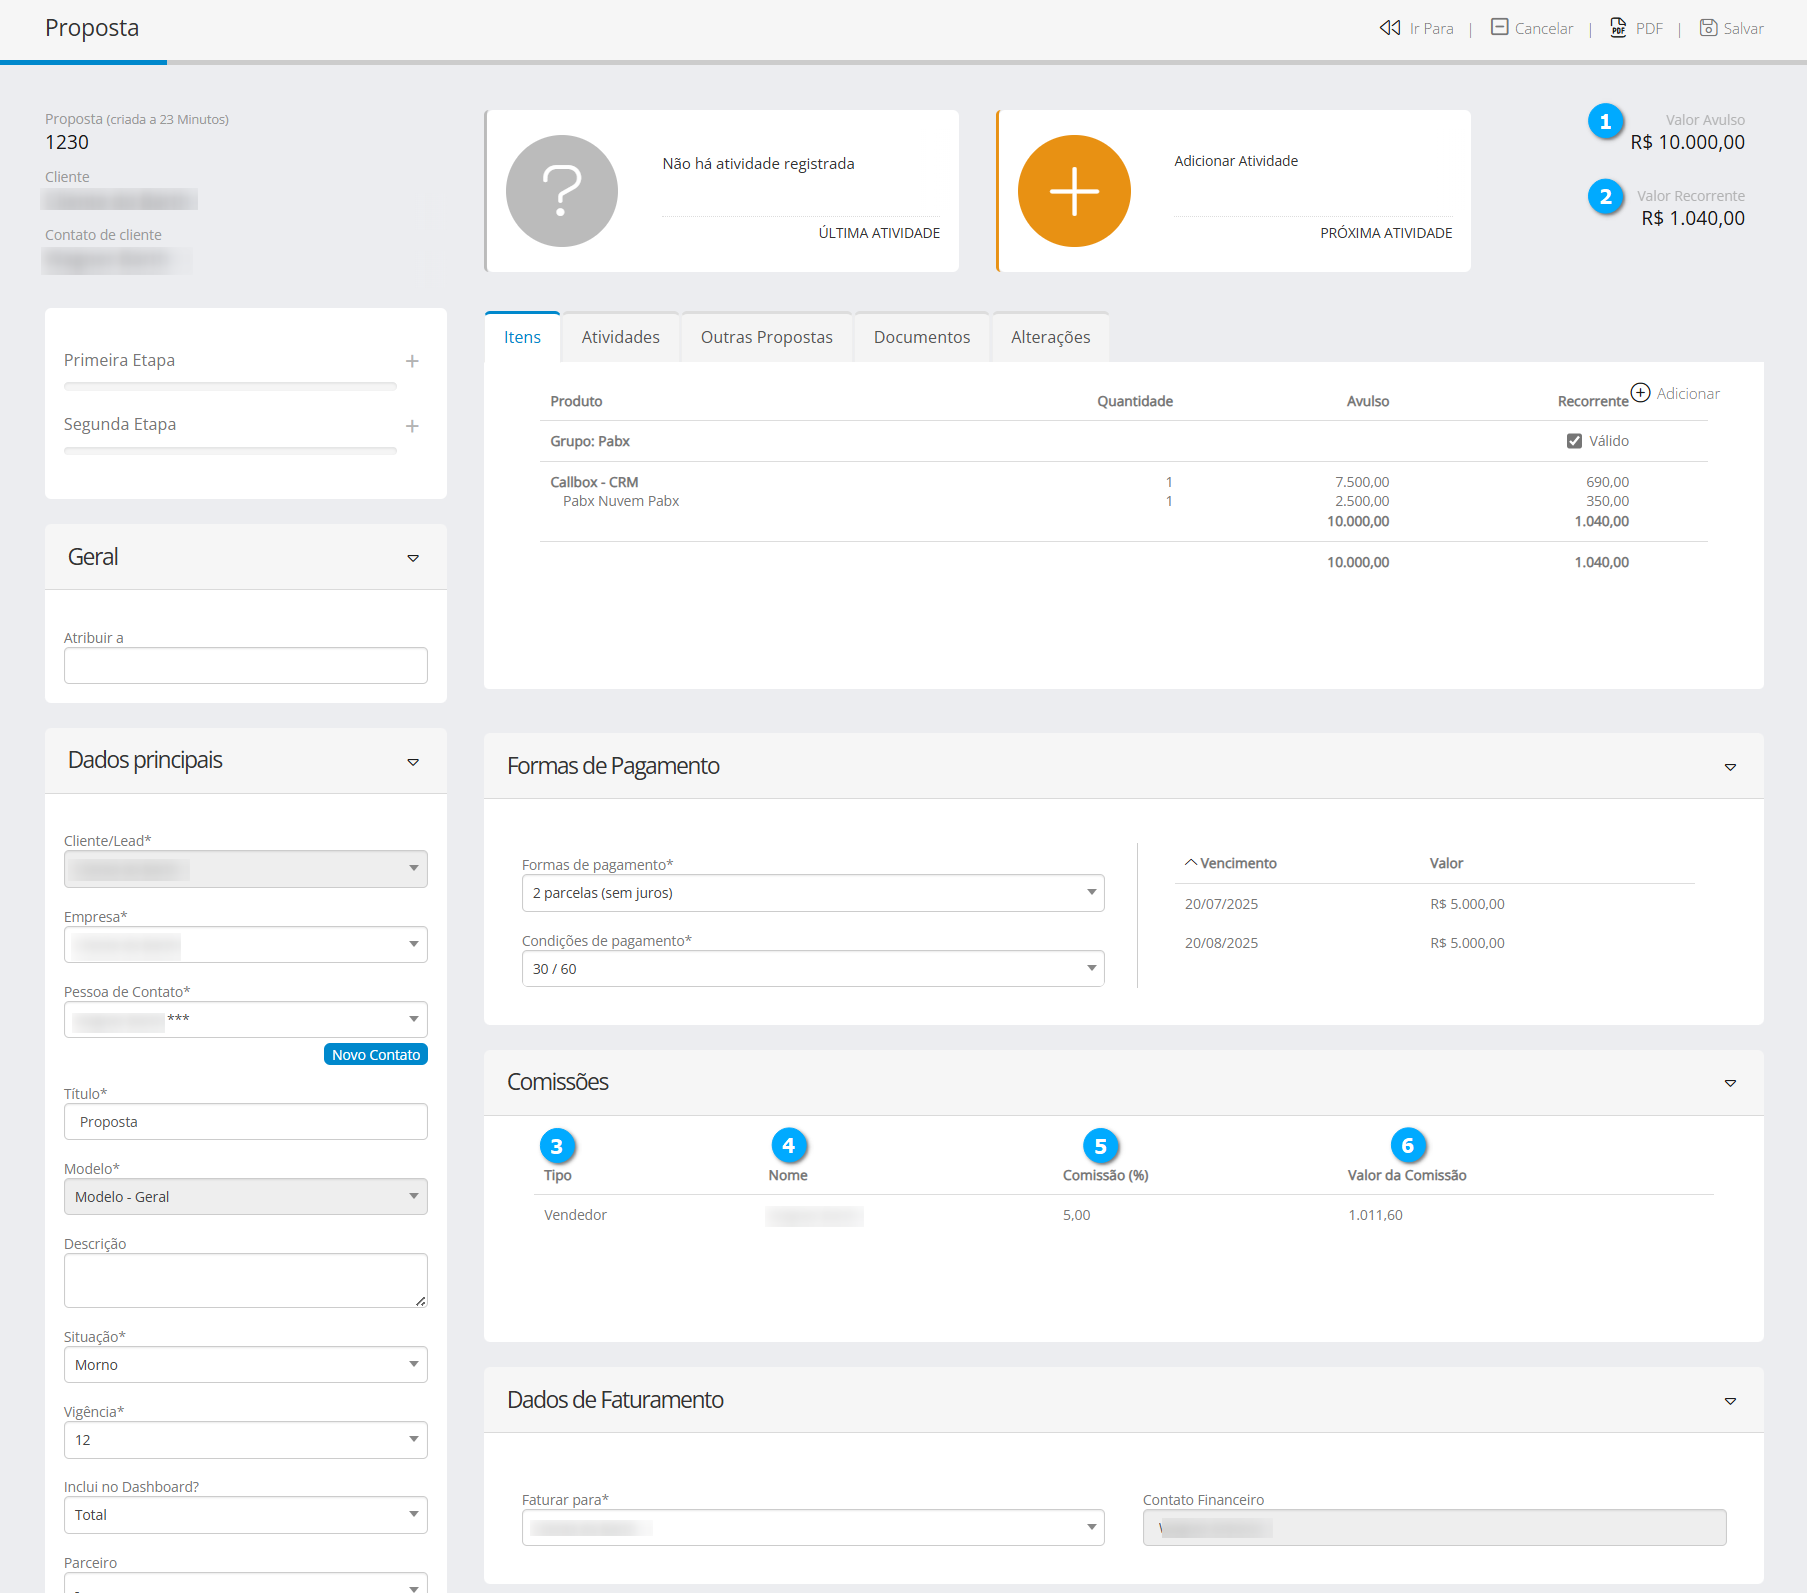Uncheck the Válido checkbox

(x=1574, y=441)
